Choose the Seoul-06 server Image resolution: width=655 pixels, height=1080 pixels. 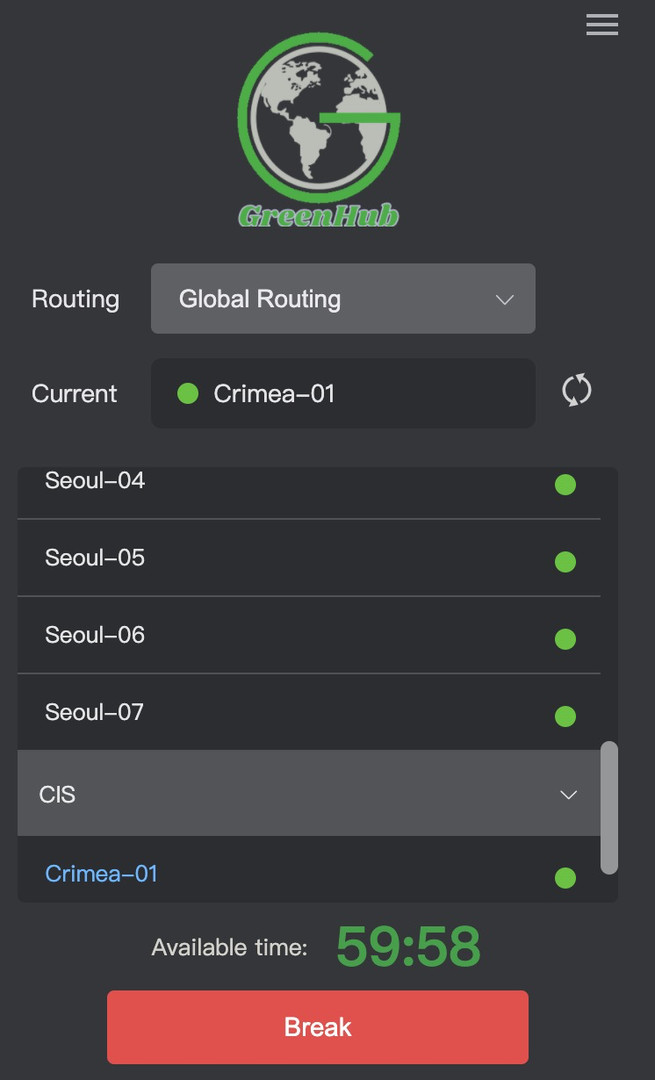tap(95, 635)
